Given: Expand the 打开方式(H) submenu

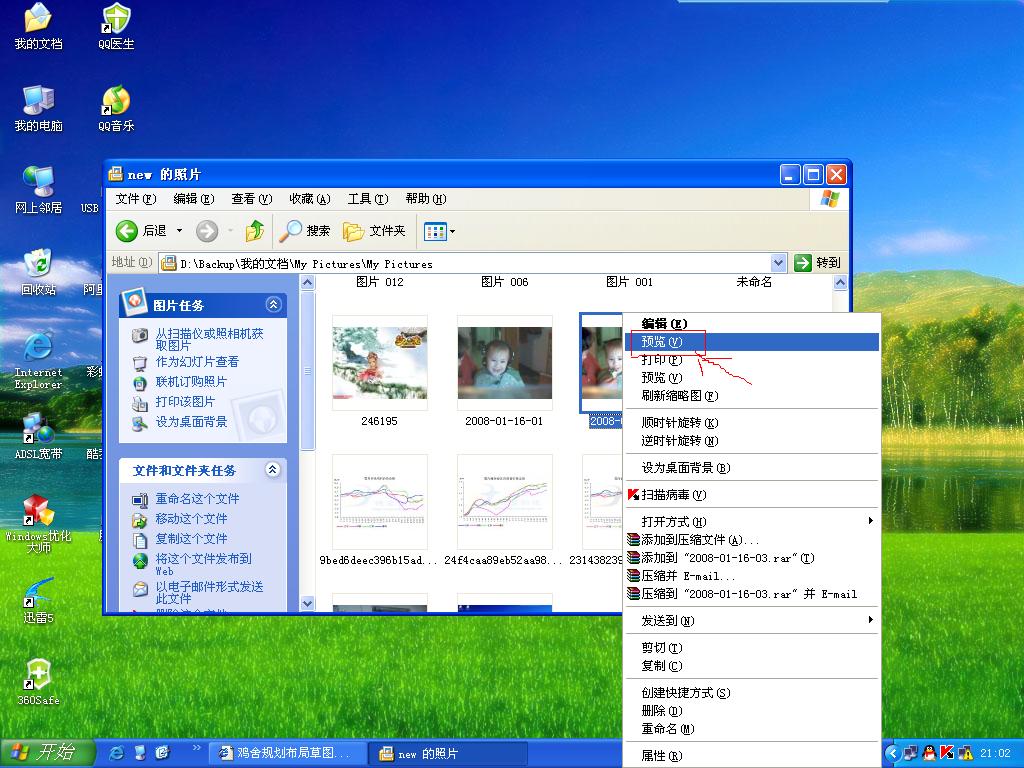Looking at the screenshot, I should [x=752, y=521].
